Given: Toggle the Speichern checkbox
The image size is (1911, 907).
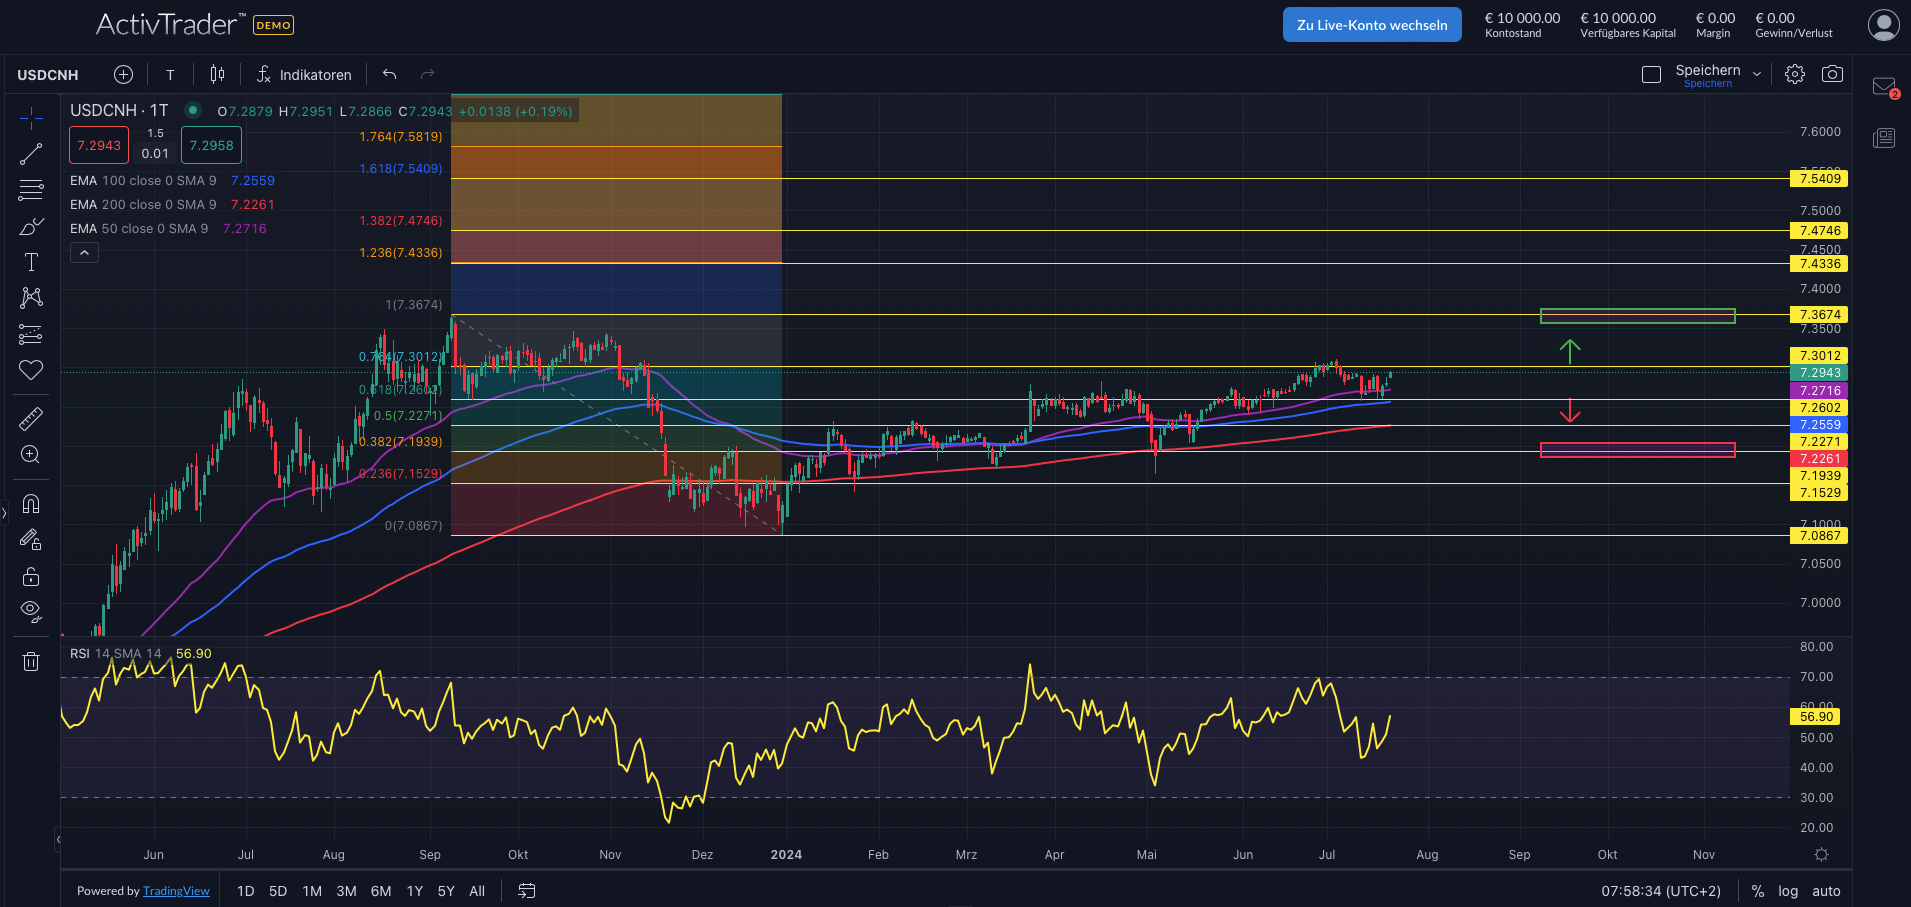Looking at the screenshot, I should click(1650, 74).
